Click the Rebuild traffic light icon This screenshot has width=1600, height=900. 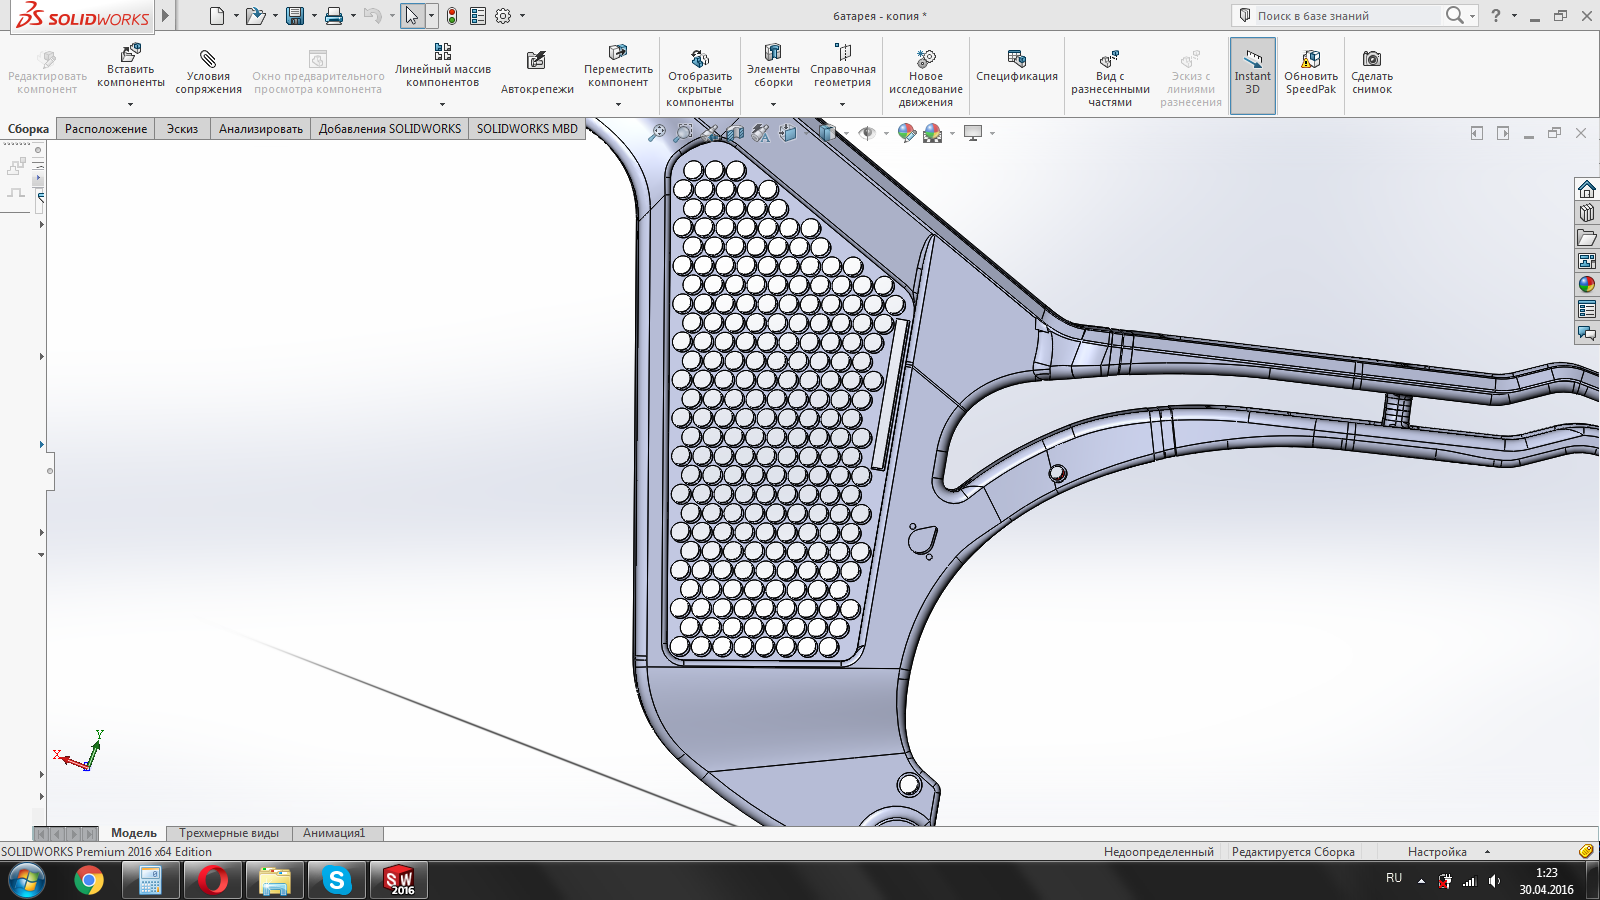452,16
